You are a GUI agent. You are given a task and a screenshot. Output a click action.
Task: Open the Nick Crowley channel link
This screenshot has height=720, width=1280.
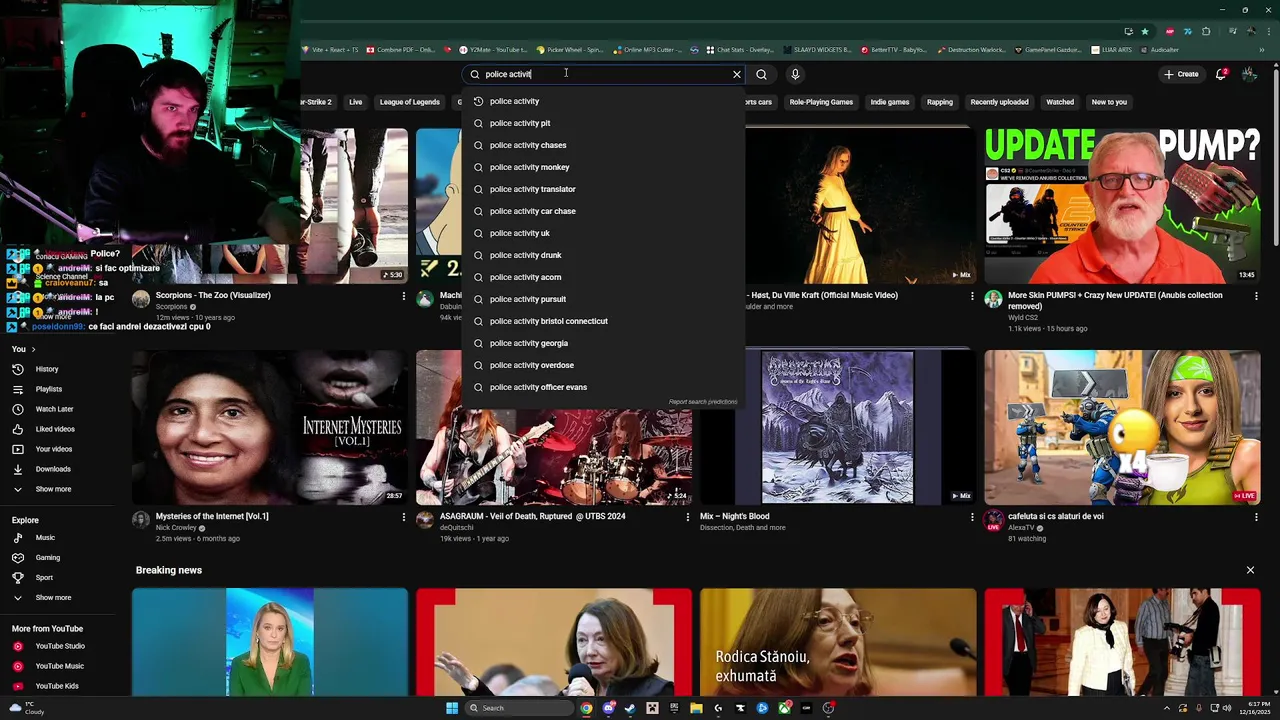pyautogui.click(x=176, y=528)
